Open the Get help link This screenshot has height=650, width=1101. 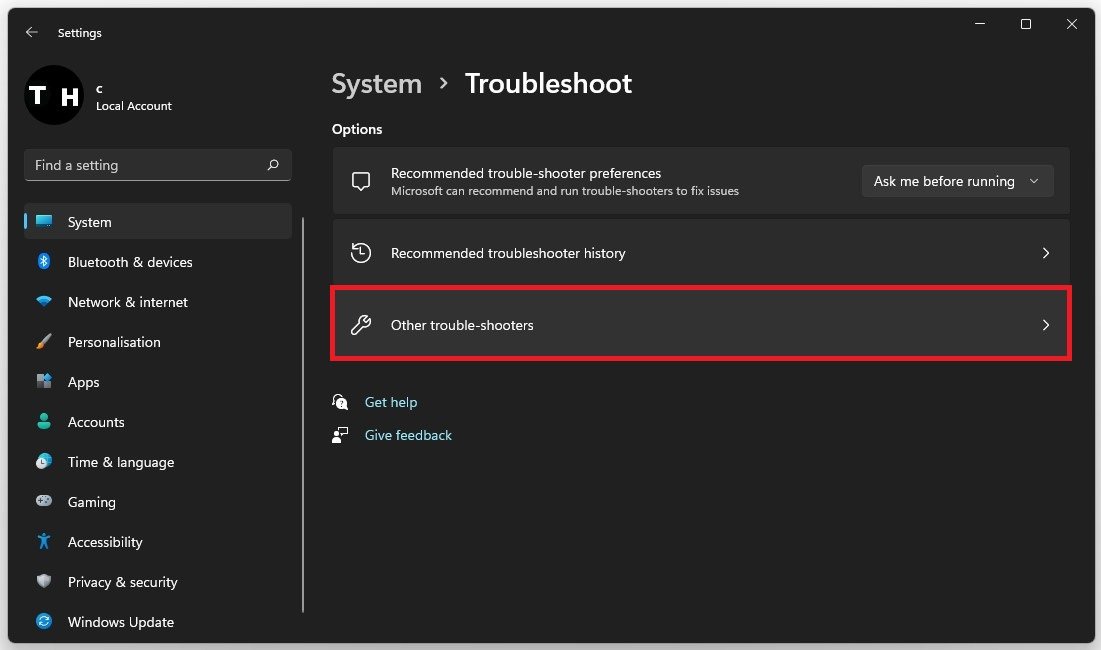(x=391, y=402)
